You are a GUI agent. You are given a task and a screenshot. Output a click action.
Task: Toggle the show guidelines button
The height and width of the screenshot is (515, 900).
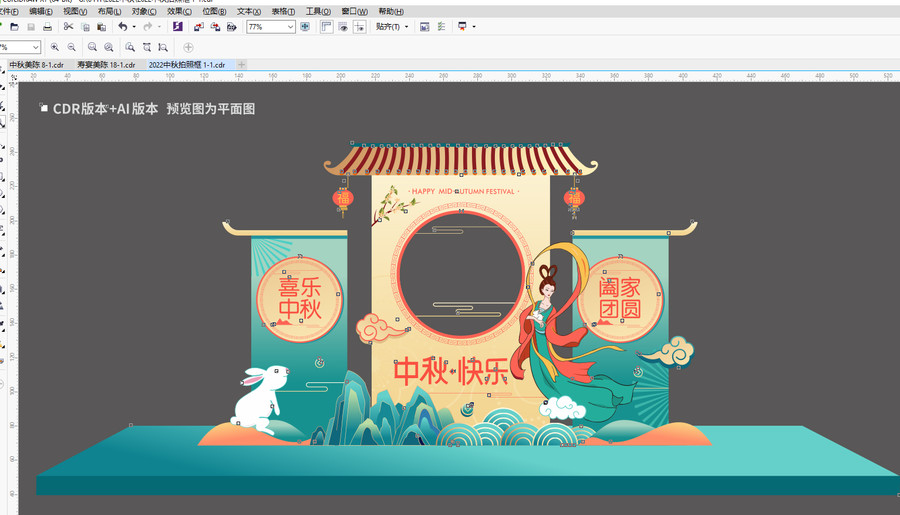(360, 26)
